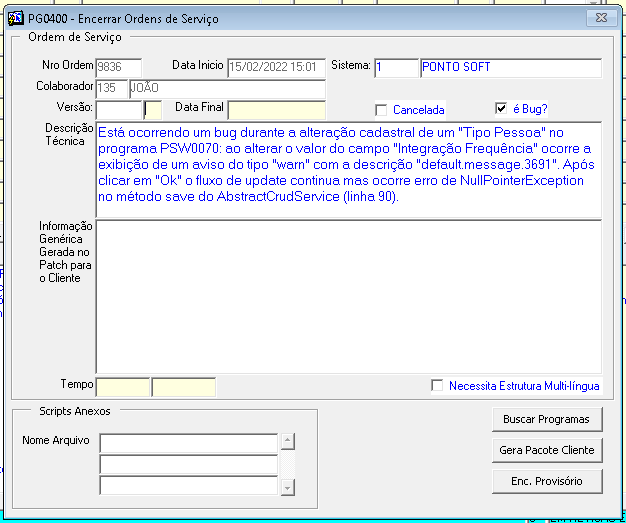Click the Descrição Técnica label
The width and height of the screenshot is (626, 523).
tap(69, 135)
